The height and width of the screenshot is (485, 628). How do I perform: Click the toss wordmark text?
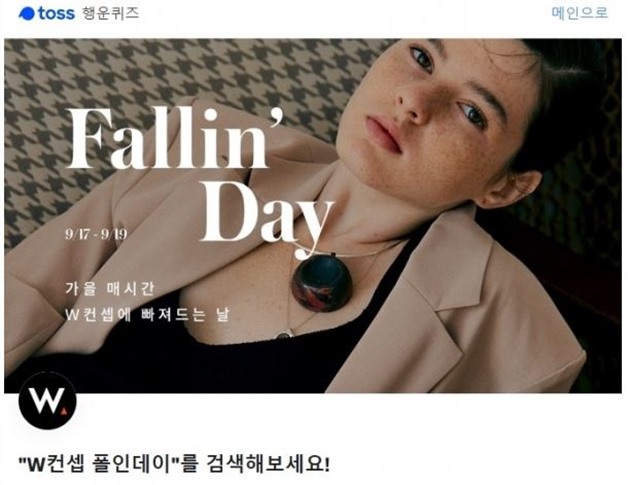point(56,13)
